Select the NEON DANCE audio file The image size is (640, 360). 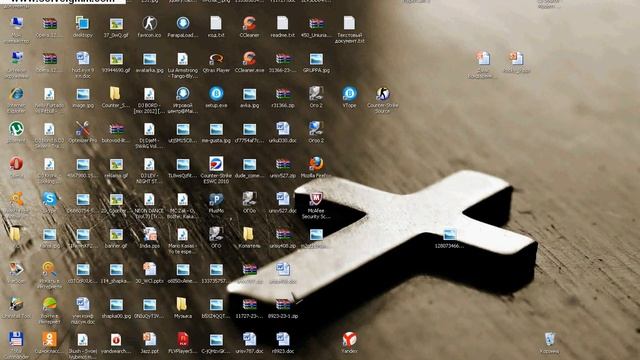(149, 199)
